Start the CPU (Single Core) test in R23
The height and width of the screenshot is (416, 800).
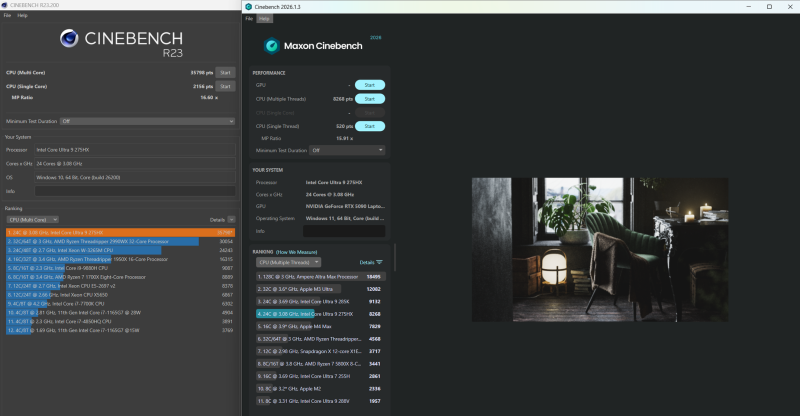[x=225, y=86]
